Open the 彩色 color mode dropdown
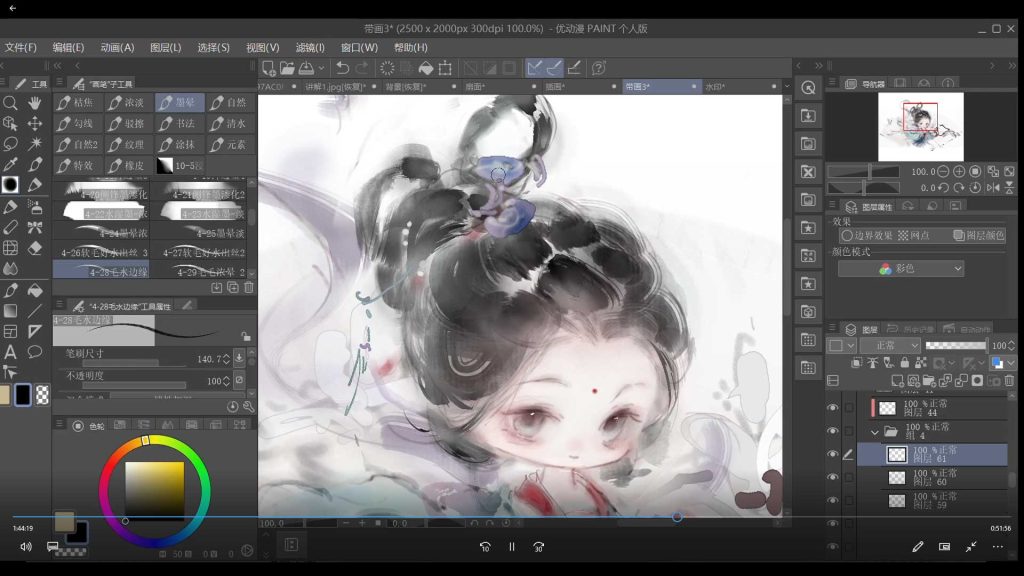The width and height of the screenshot is (1024, 576). pos(901,268)
